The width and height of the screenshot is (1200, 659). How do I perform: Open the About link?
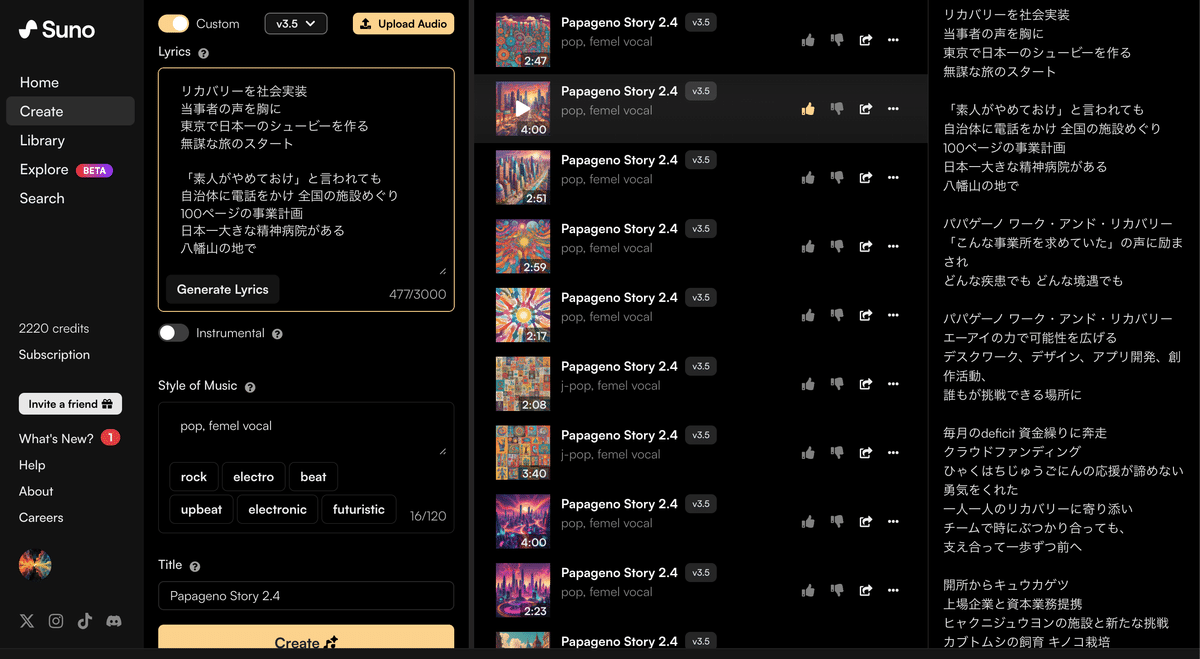(36, 491)
